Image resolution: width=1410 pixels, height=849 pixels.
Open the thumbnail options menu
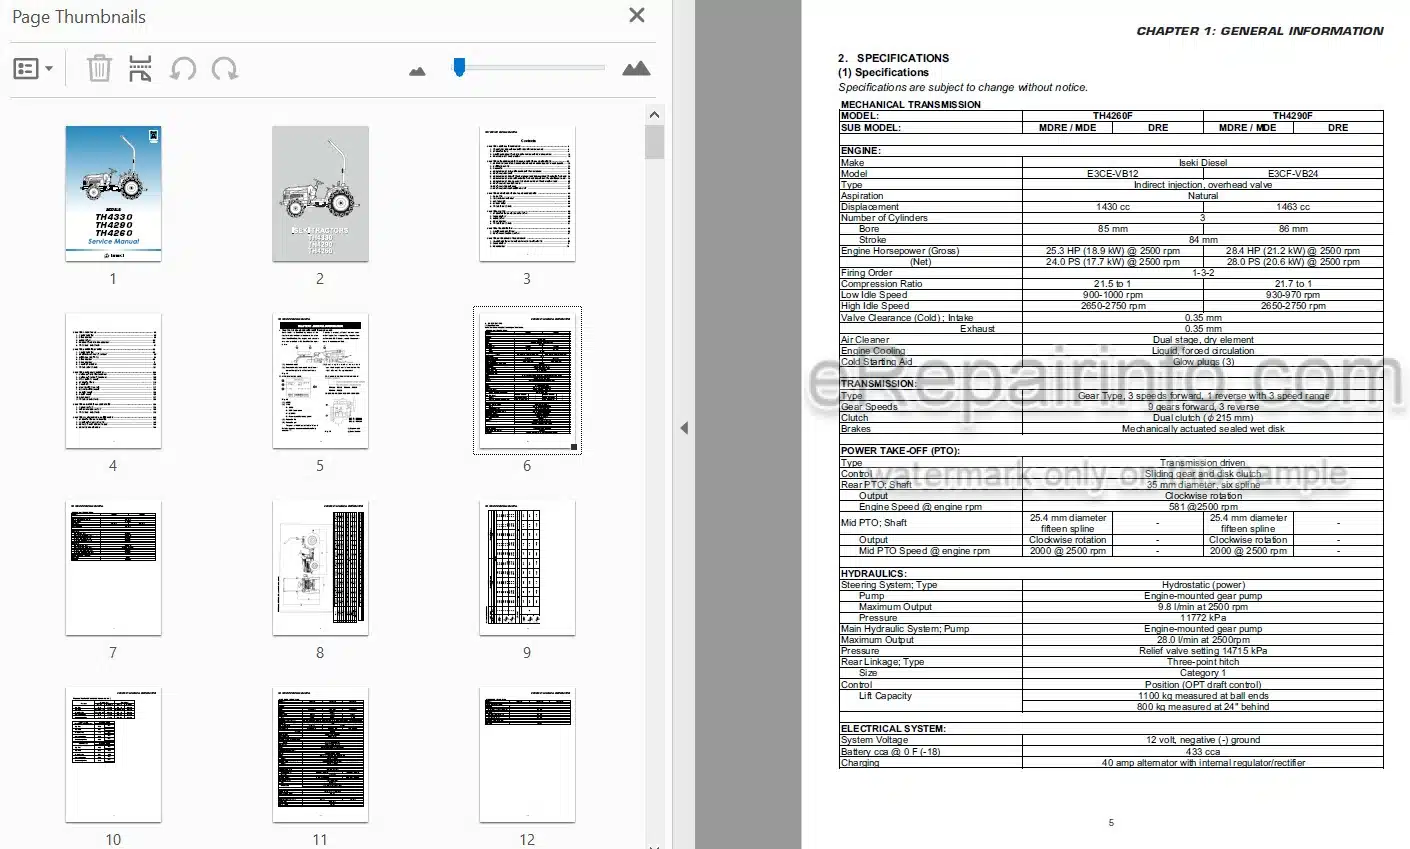click(33, 69)
